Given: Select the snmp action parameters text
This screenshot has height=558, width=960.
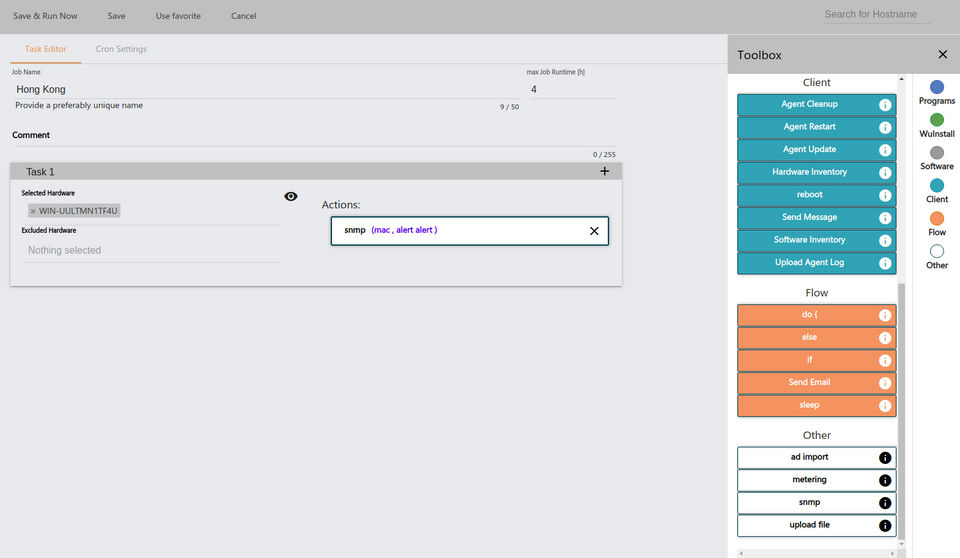Looking at the screenshot, I should 404,230.
